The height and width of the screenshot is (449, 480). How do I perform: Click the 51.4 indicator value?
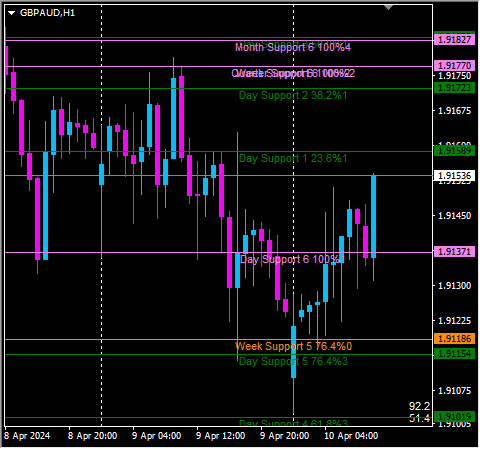pos(420,418)
